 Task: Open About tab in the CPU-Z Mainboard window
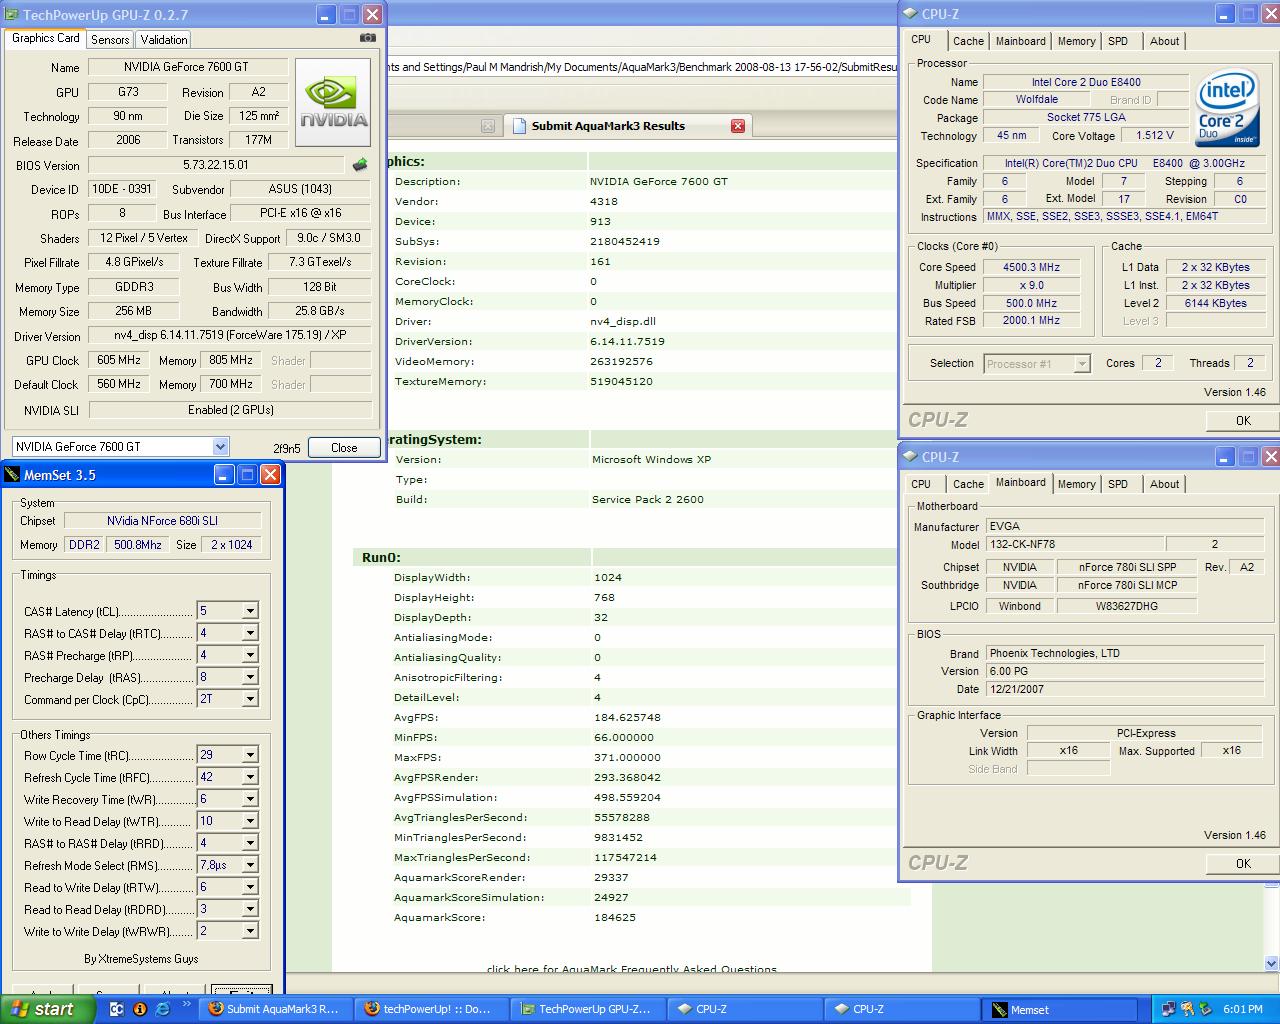[1164, 484]
